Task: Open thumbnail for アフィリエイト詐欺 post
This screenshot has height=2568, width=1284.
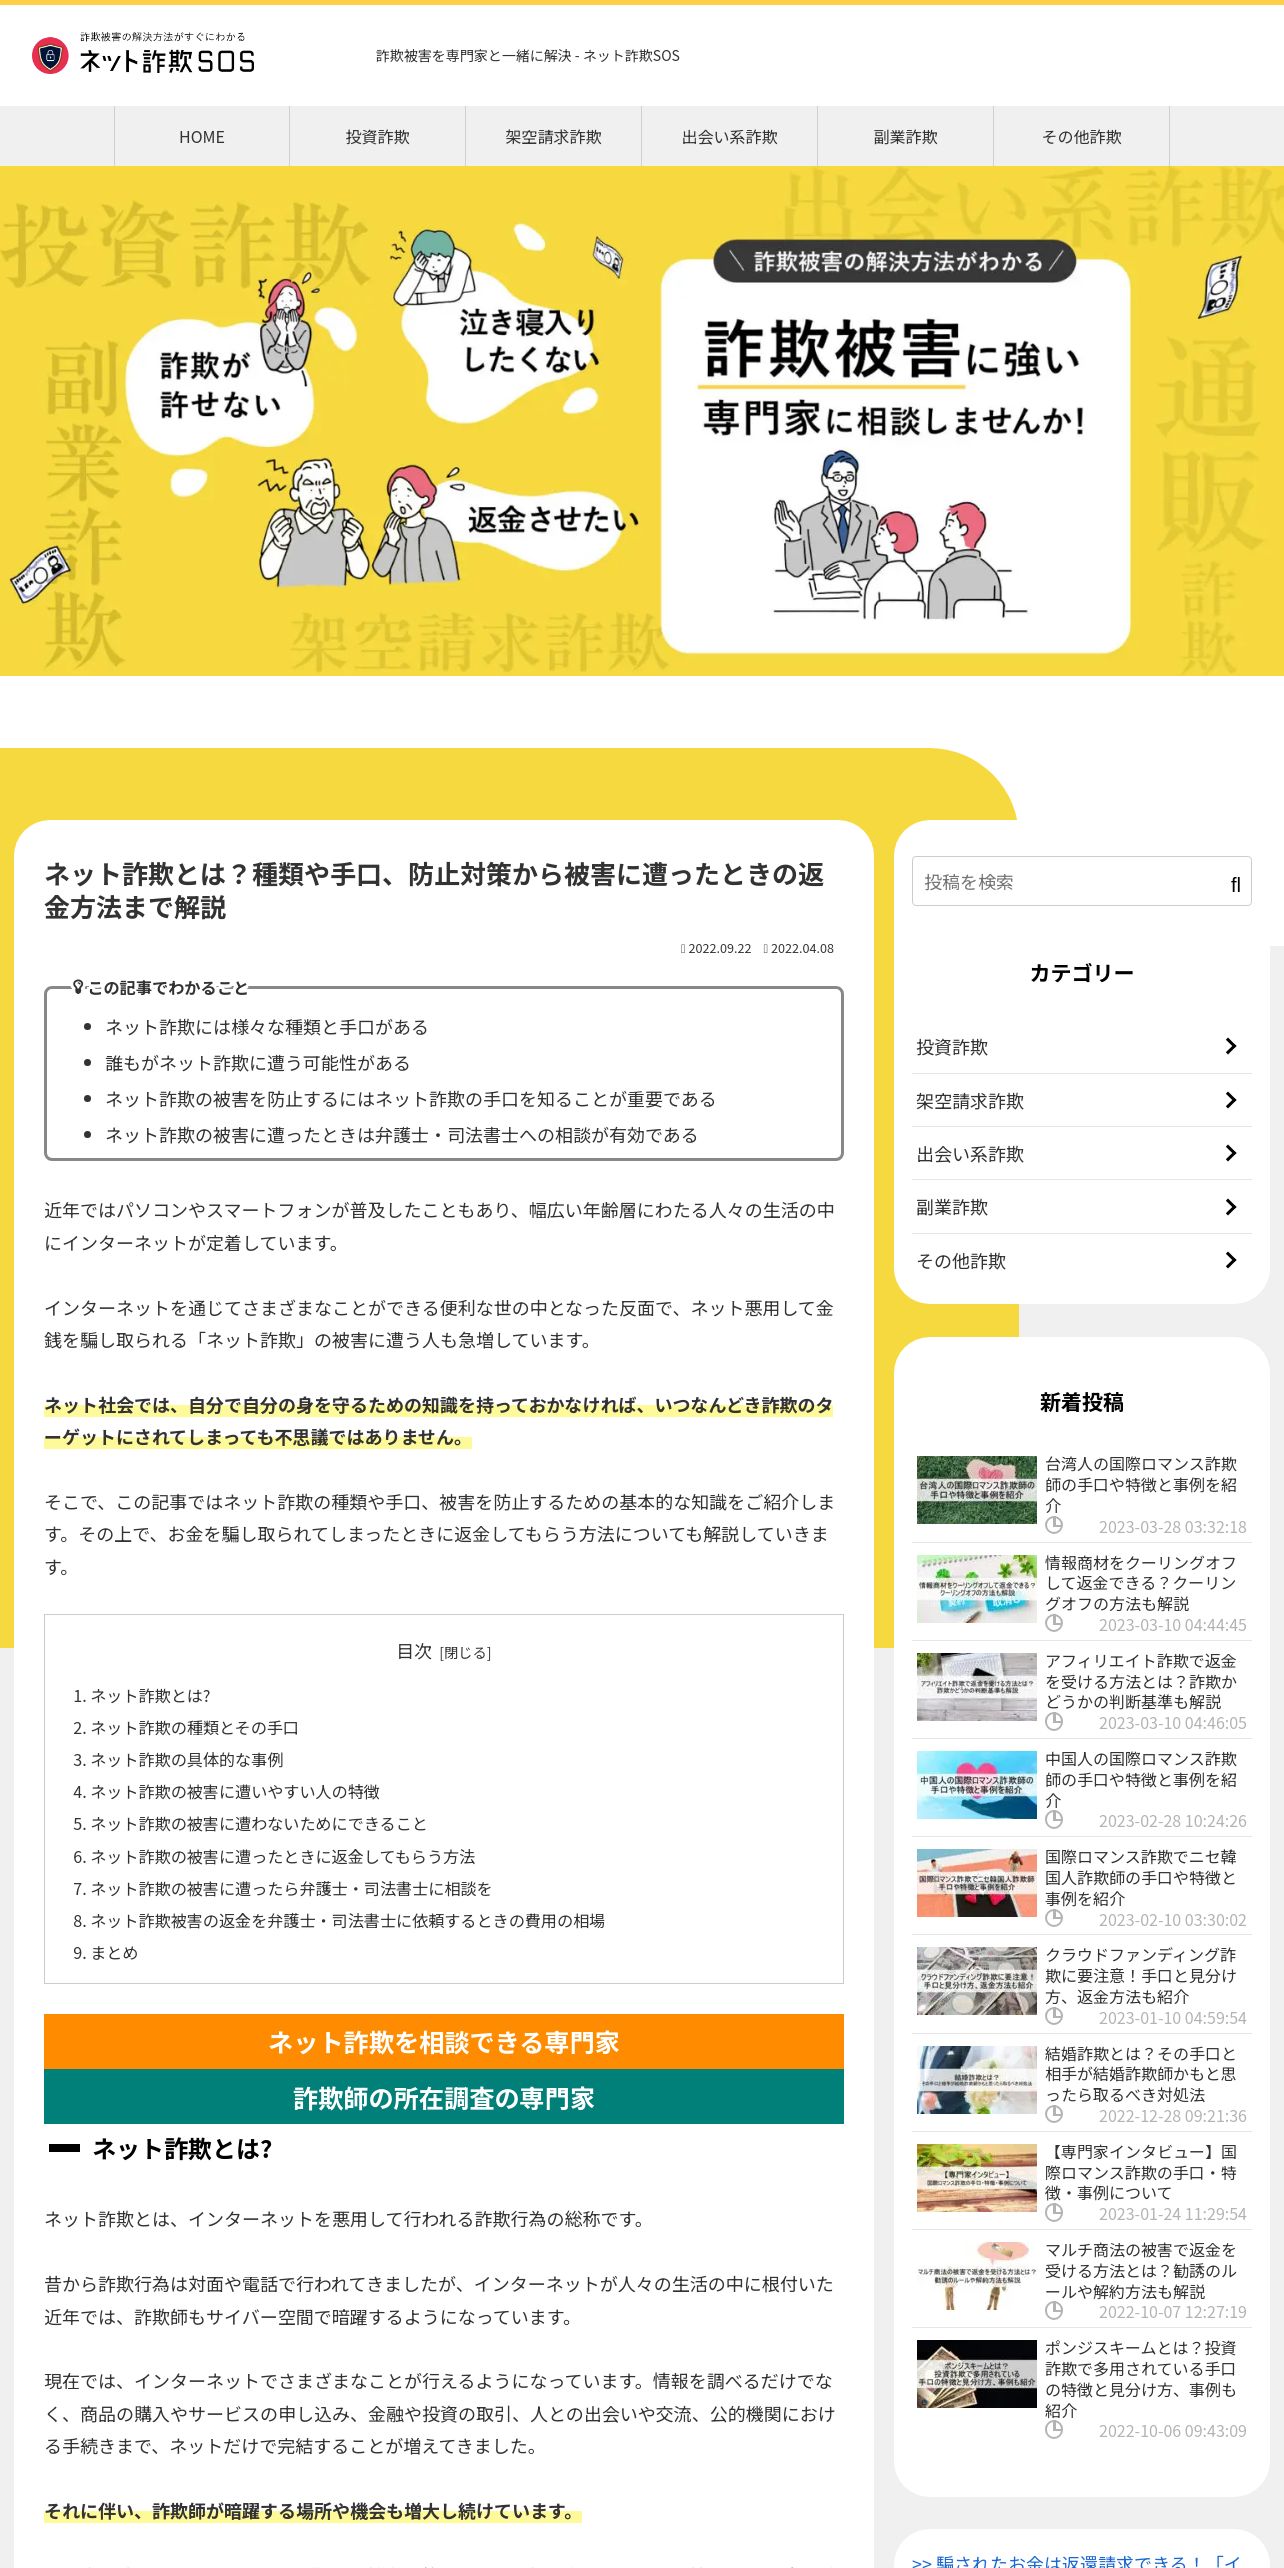Action: coord(977,1687)
